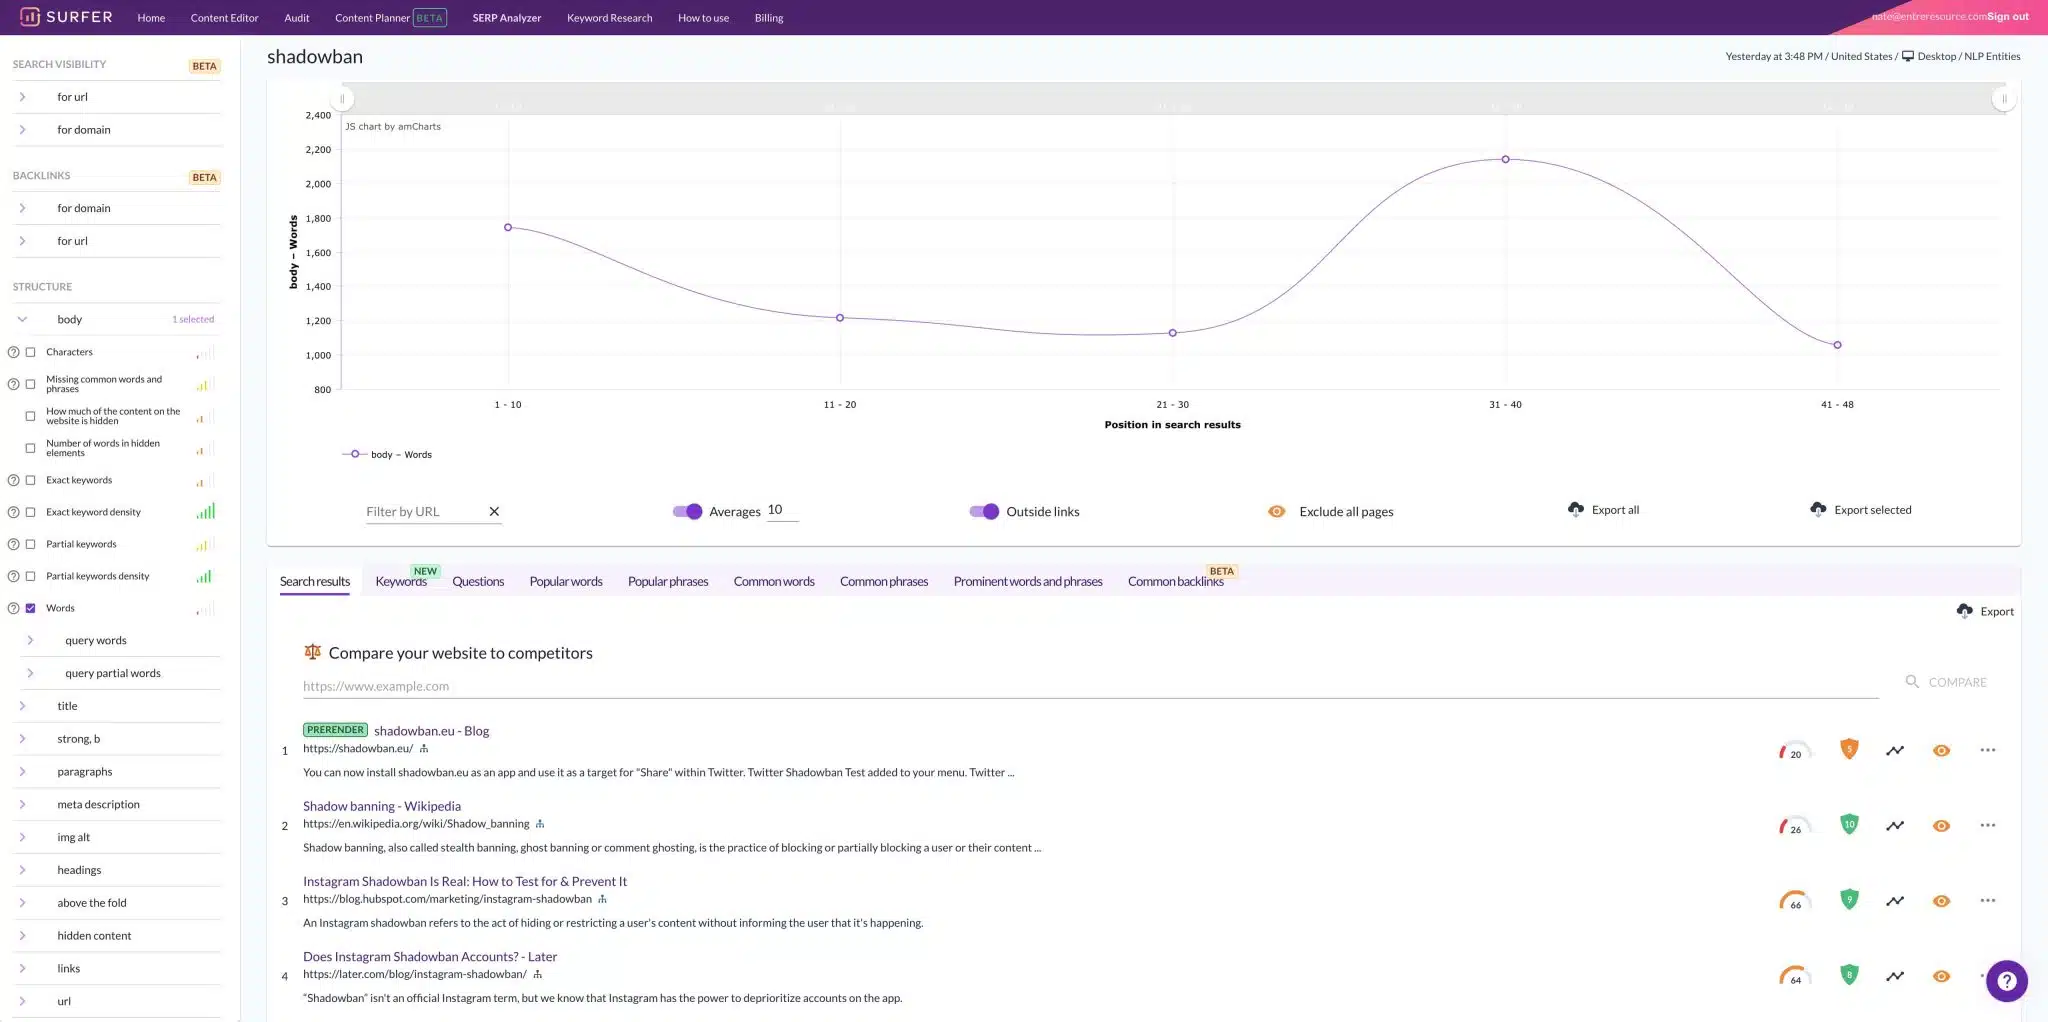
Task: Open more options for shadowban.eu result
Action: (x=1987, y=750)
